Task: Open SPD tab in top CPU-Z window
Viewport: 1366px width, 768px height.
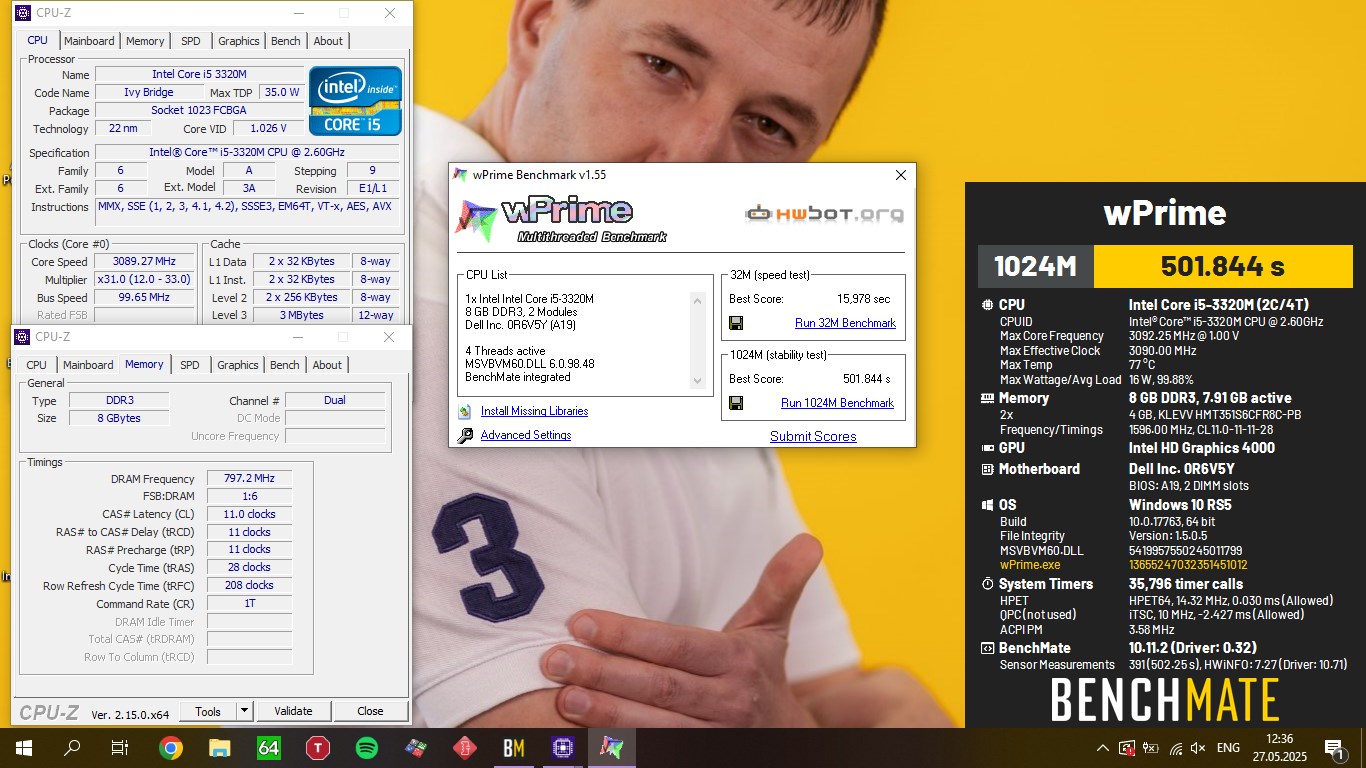Action: pyautogui.click(x=190, y=41)
